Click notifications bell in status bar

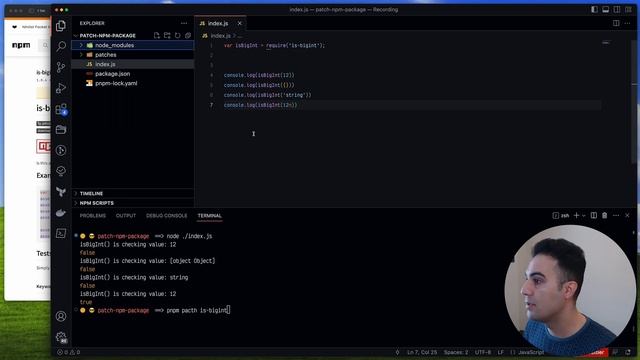point(628,352)
